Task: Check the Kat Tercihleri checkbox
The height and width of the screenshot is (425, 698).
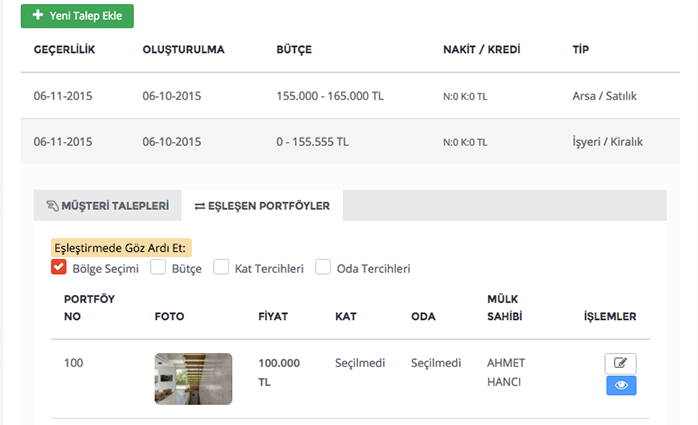Action: point(221,267)
